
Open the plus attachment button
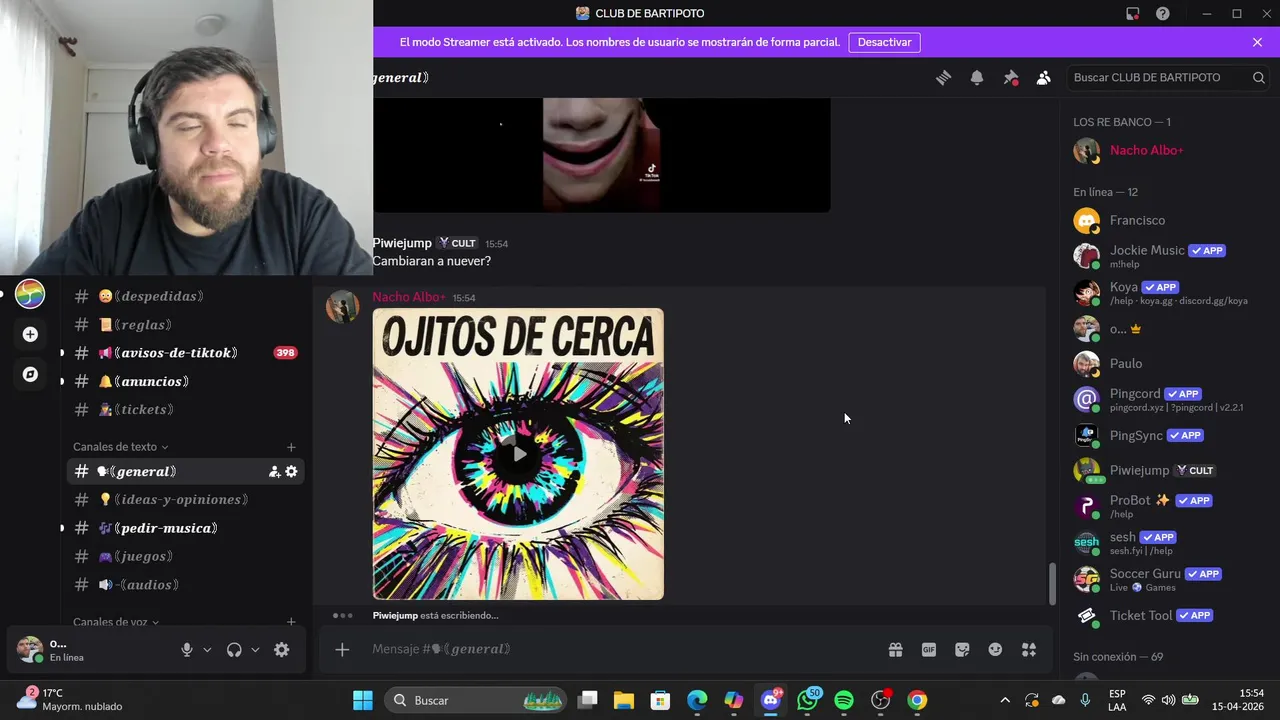pyautogui.click(x=342, y=650)
